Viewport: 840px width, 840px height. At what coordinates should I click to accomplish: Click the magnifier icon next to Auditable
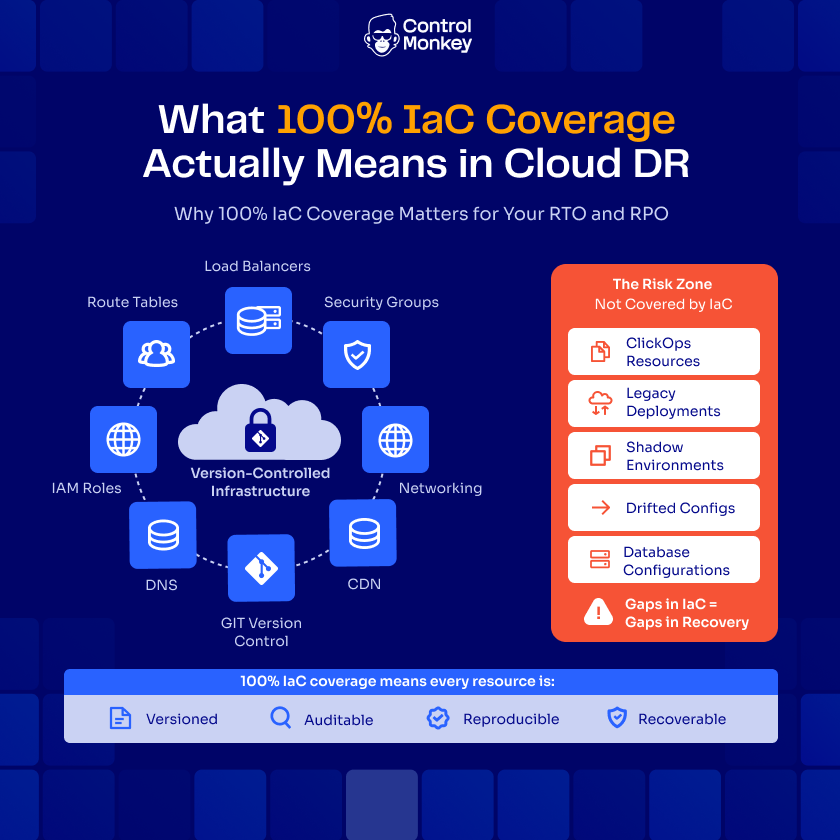(280, 718)
